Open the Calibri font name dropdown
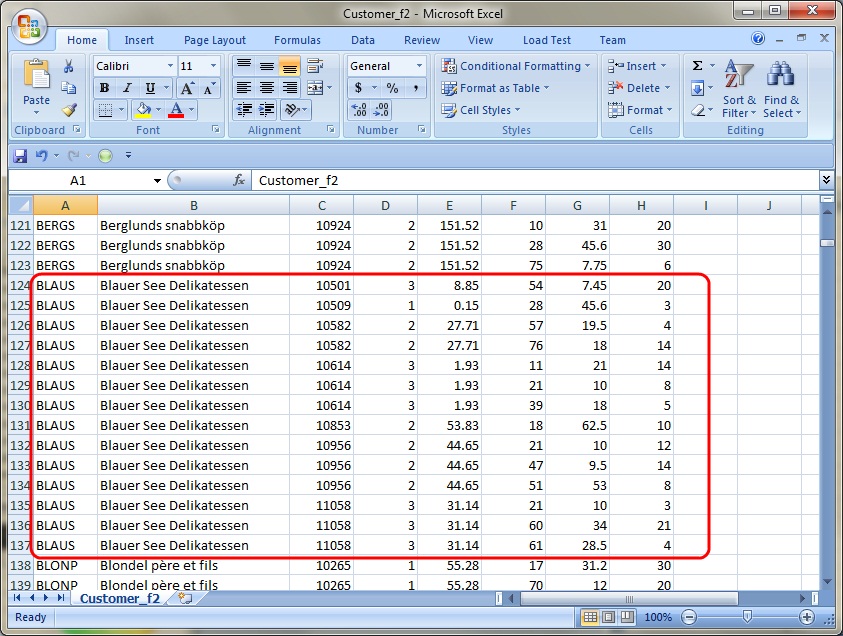Viewport: 843px width, 636px height. 170,66
